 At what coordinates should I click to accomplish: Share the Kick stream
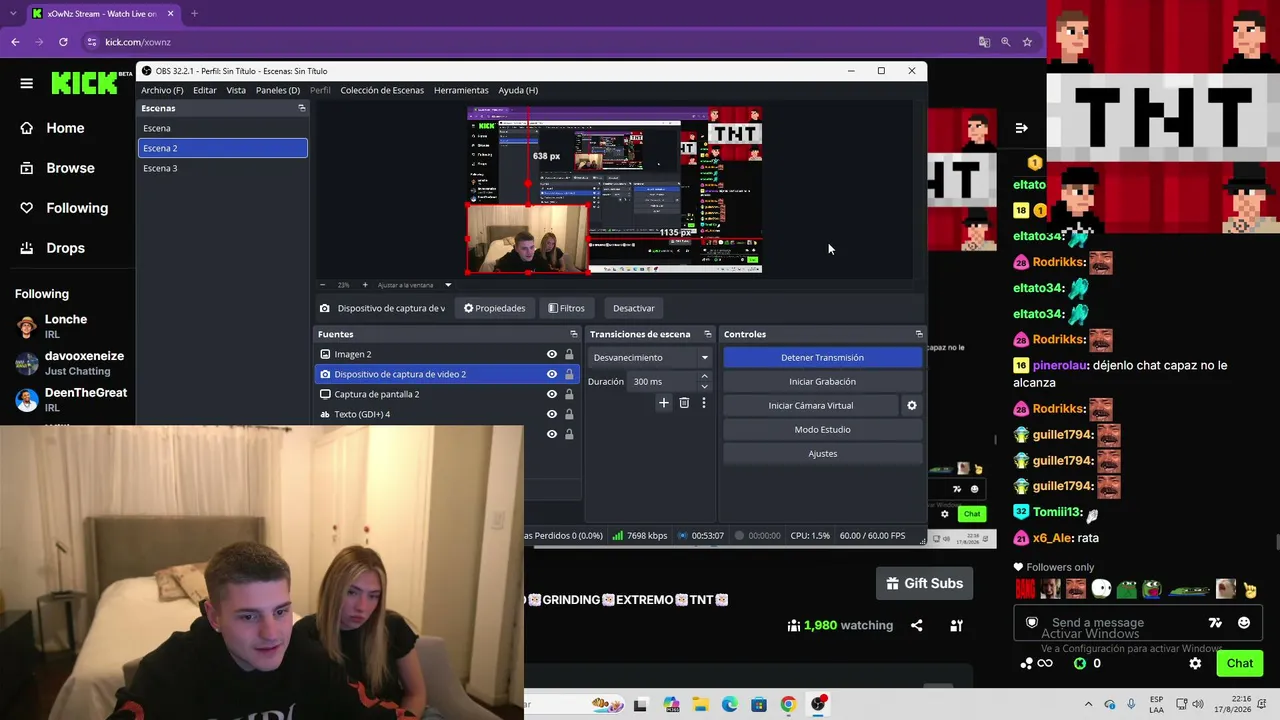tap(916, 625)
